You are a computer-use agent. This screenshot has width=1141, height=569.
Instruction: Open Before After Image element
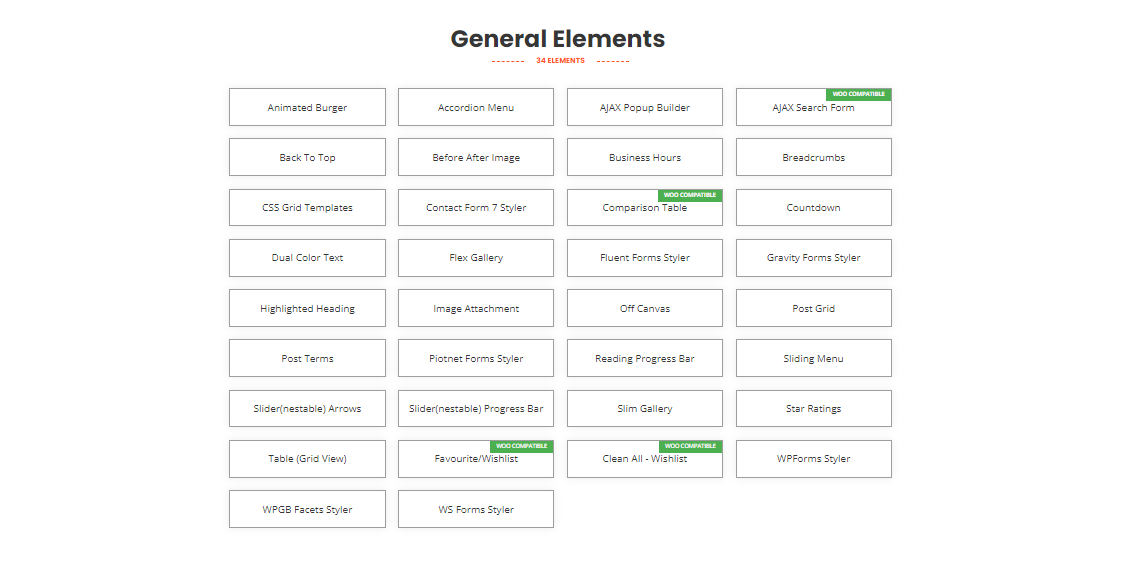pyautogui.click(x=476, y=157)
